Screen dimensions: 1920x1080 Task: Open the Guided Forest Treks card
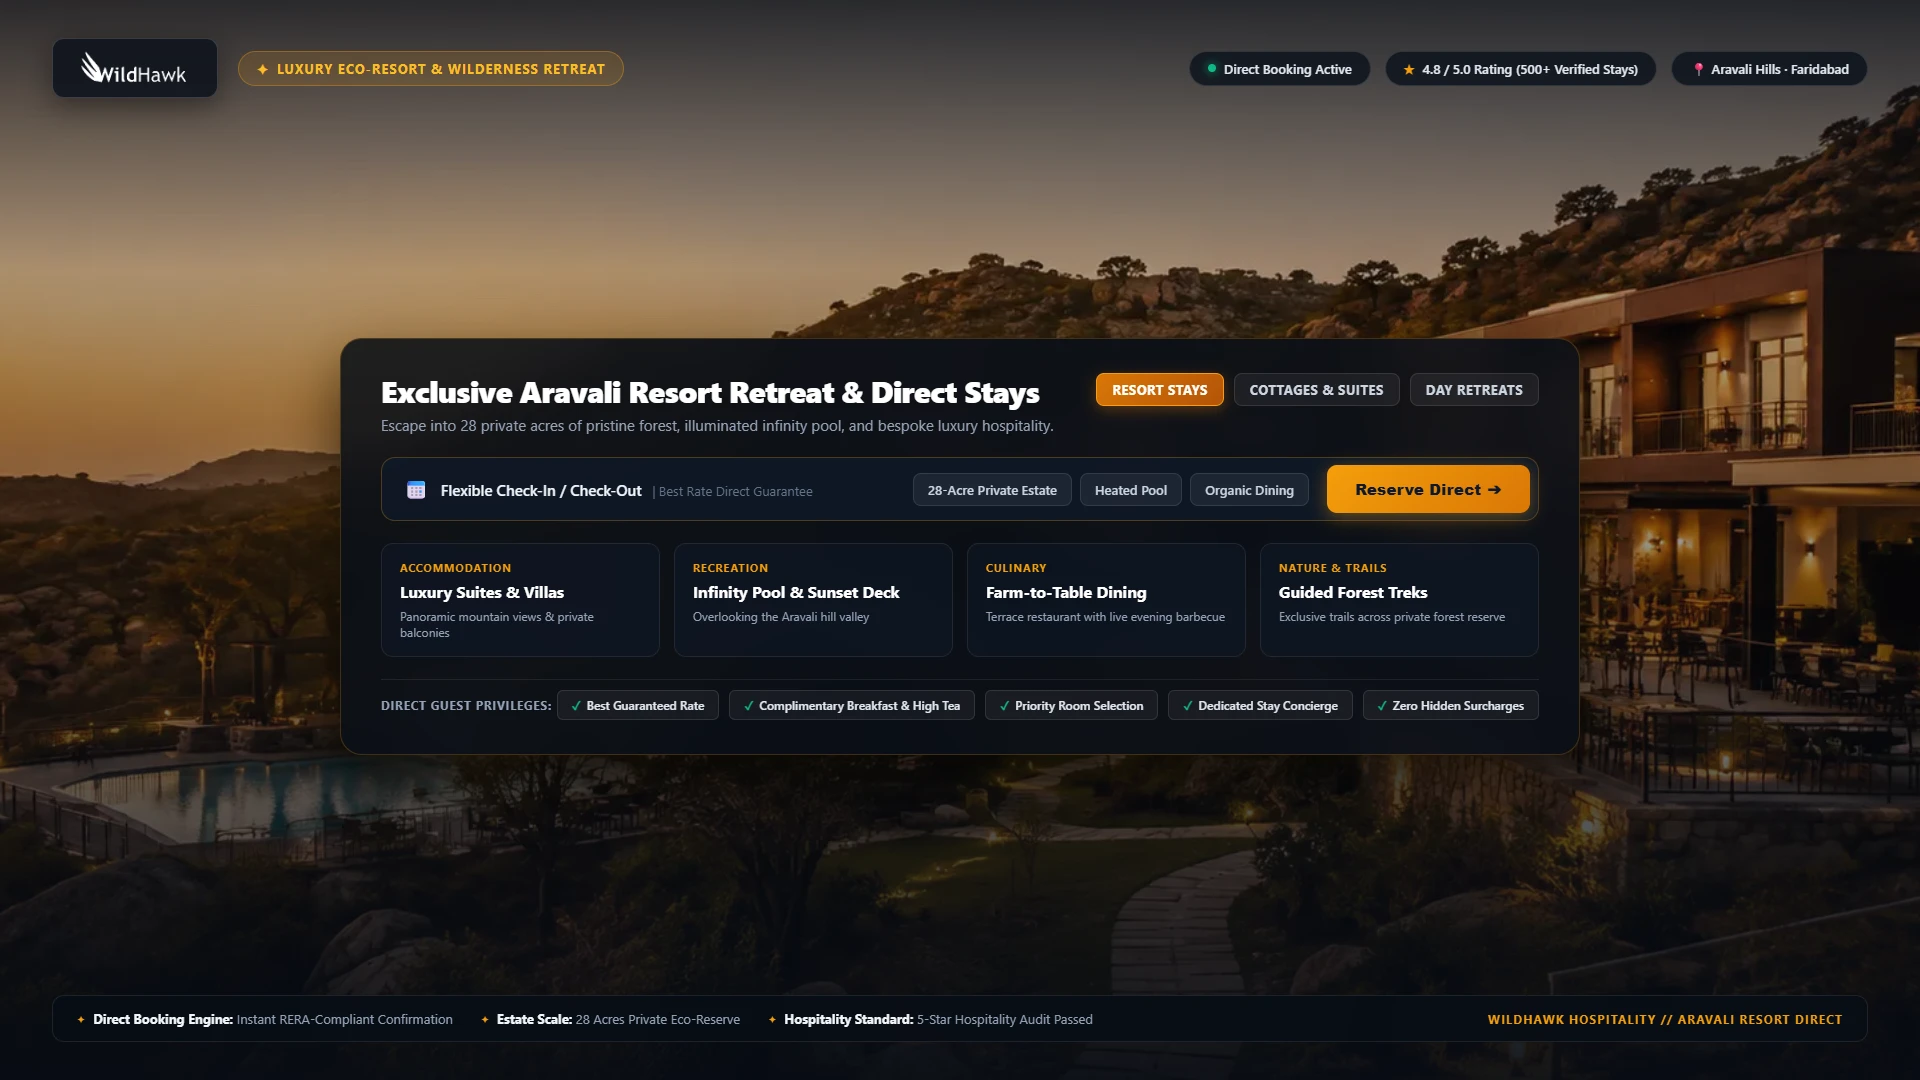point(1399,600)
